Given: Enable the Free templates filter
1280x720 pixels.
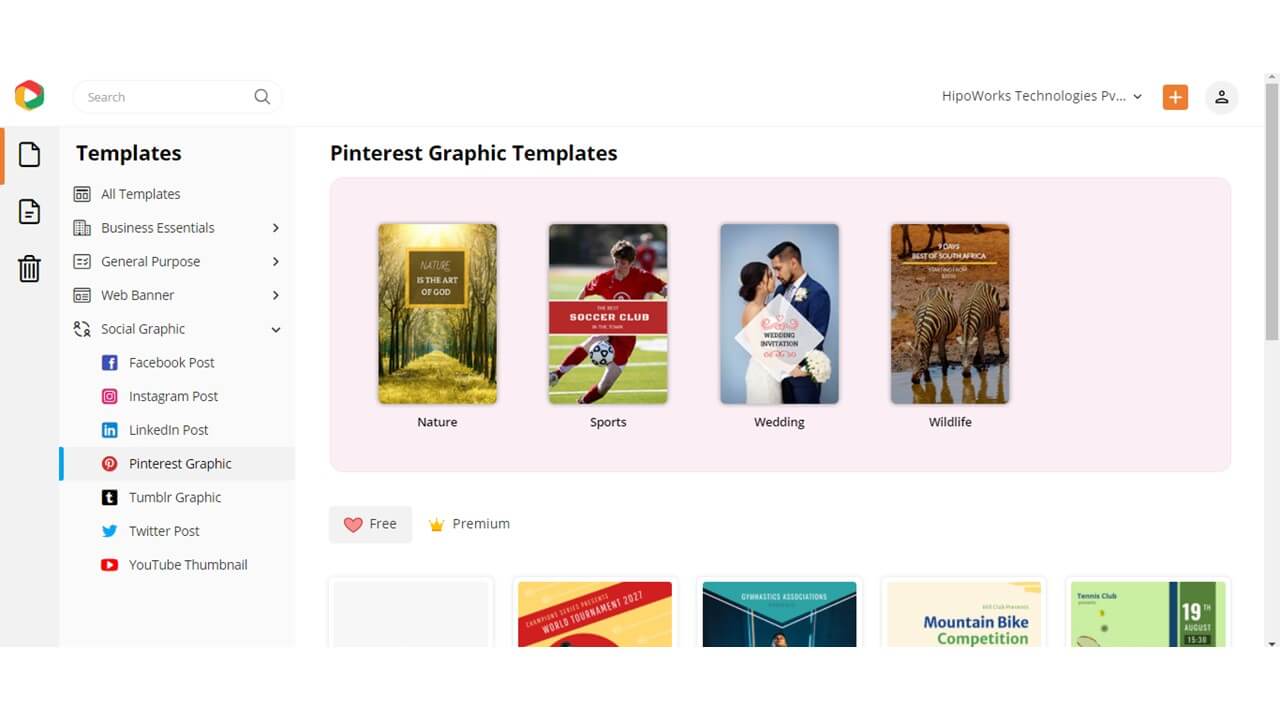Looking at the screenshot, I should pos(370,523).
